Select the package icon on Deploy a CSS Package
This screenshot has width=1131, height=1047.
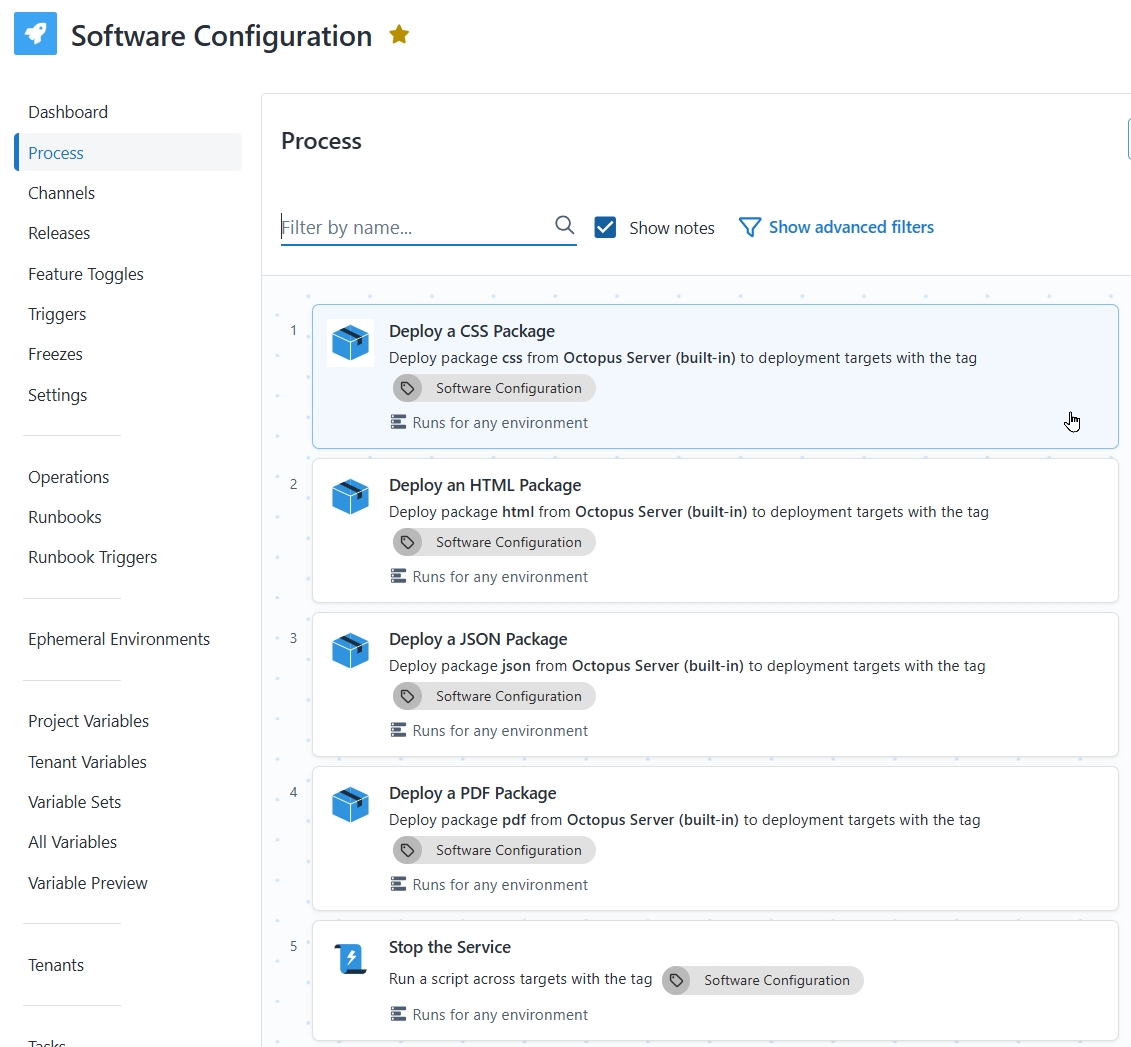[x=350, y=342]
